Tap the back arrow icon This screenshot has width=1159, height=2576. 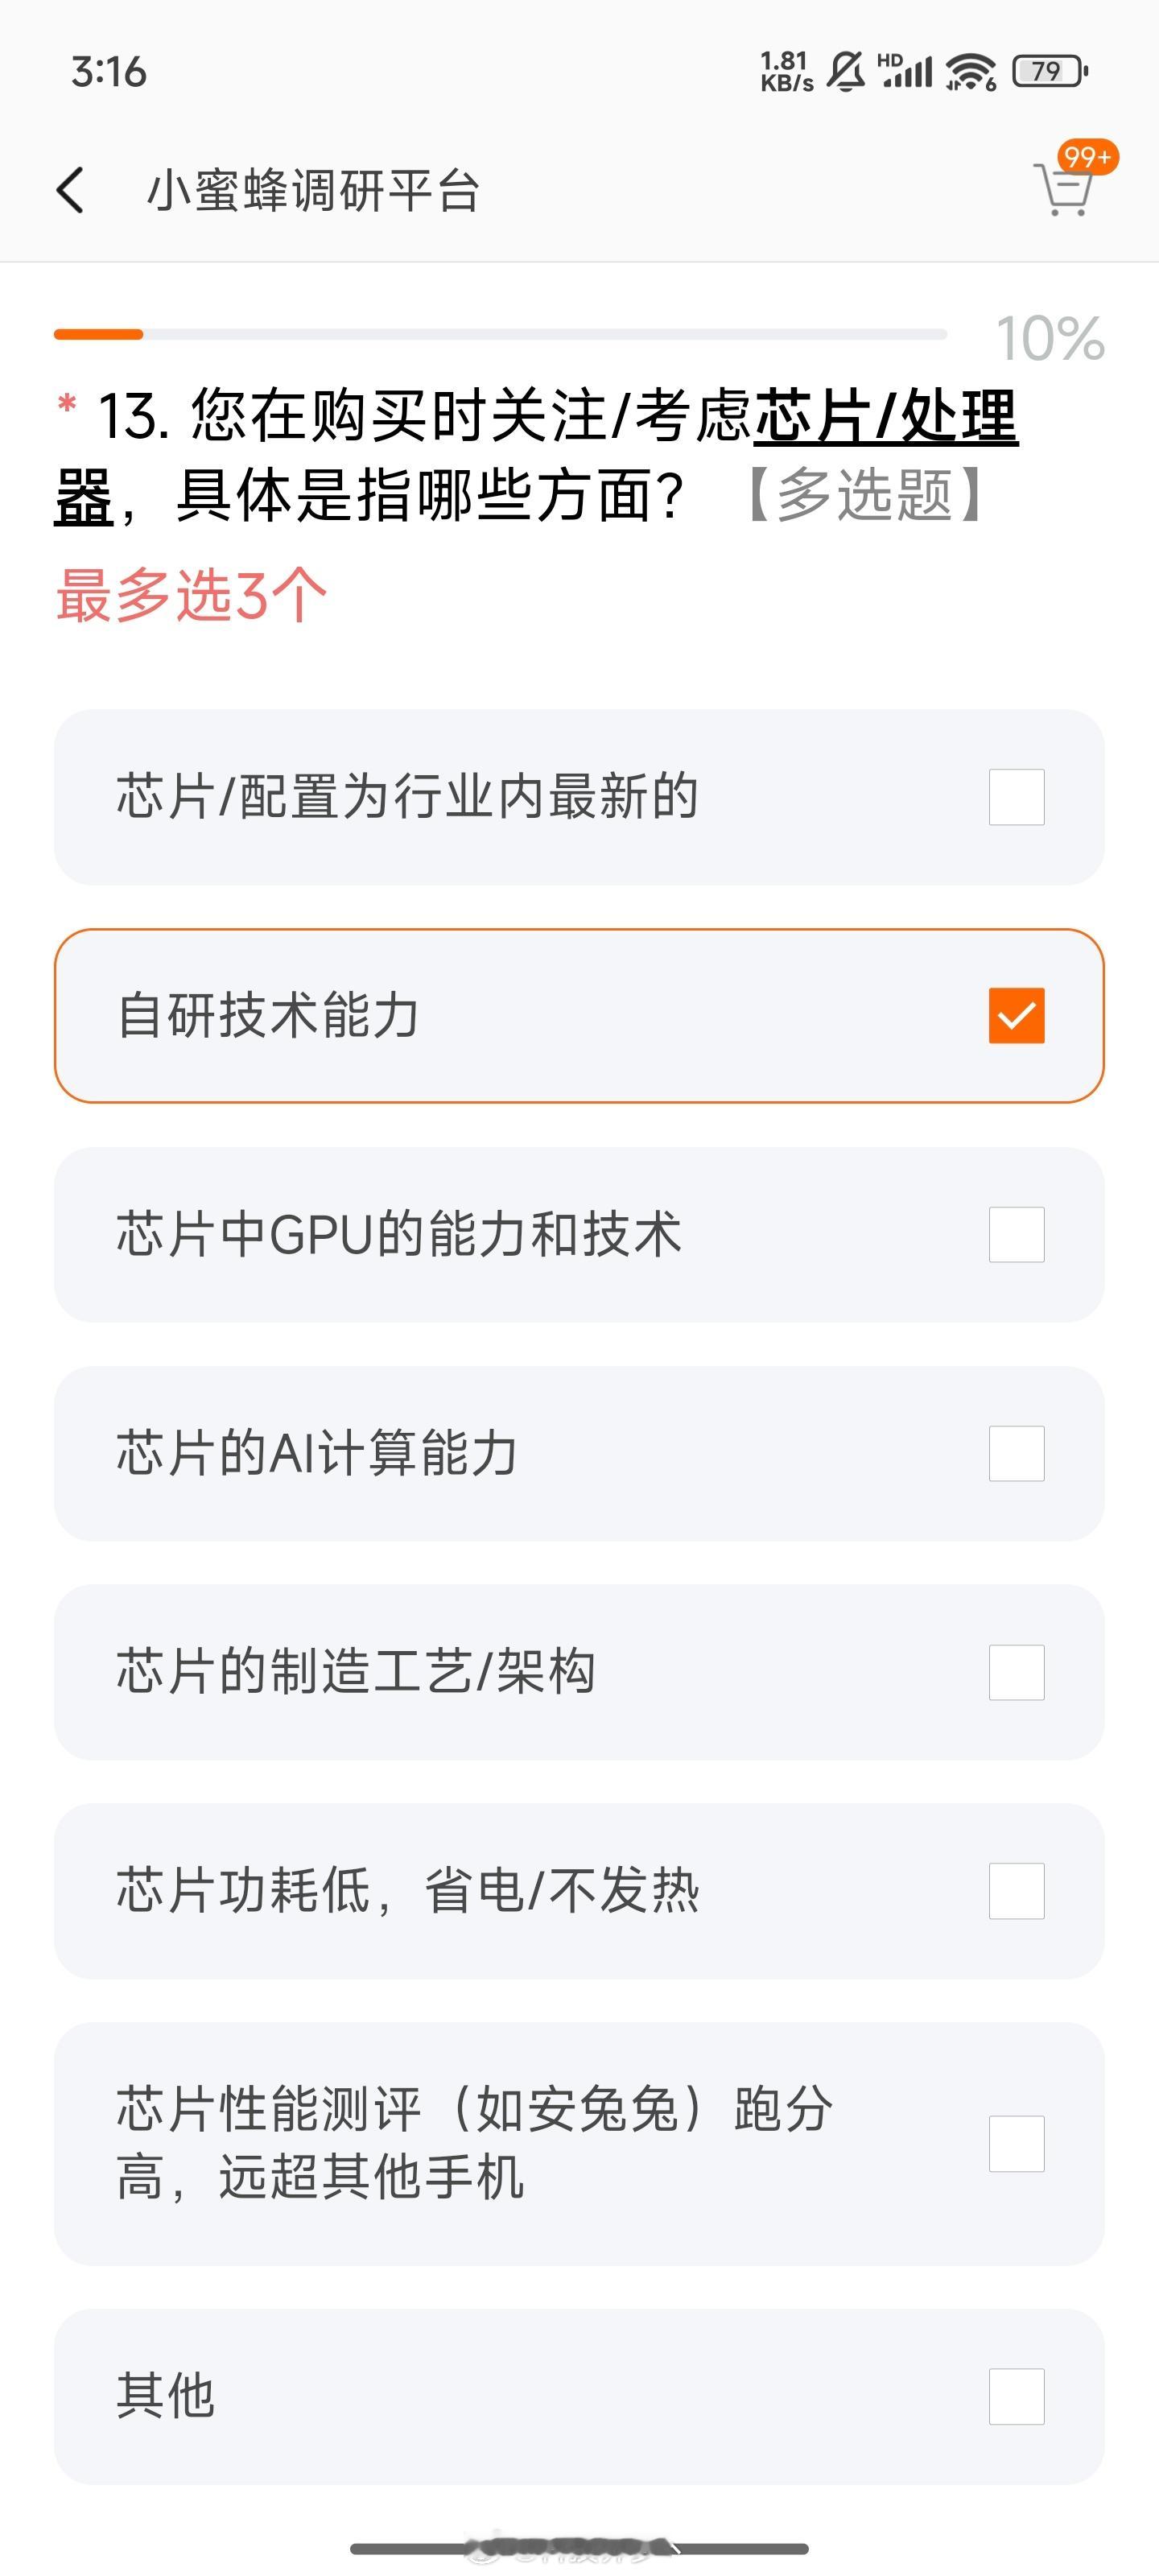click(x=70, y=190)
